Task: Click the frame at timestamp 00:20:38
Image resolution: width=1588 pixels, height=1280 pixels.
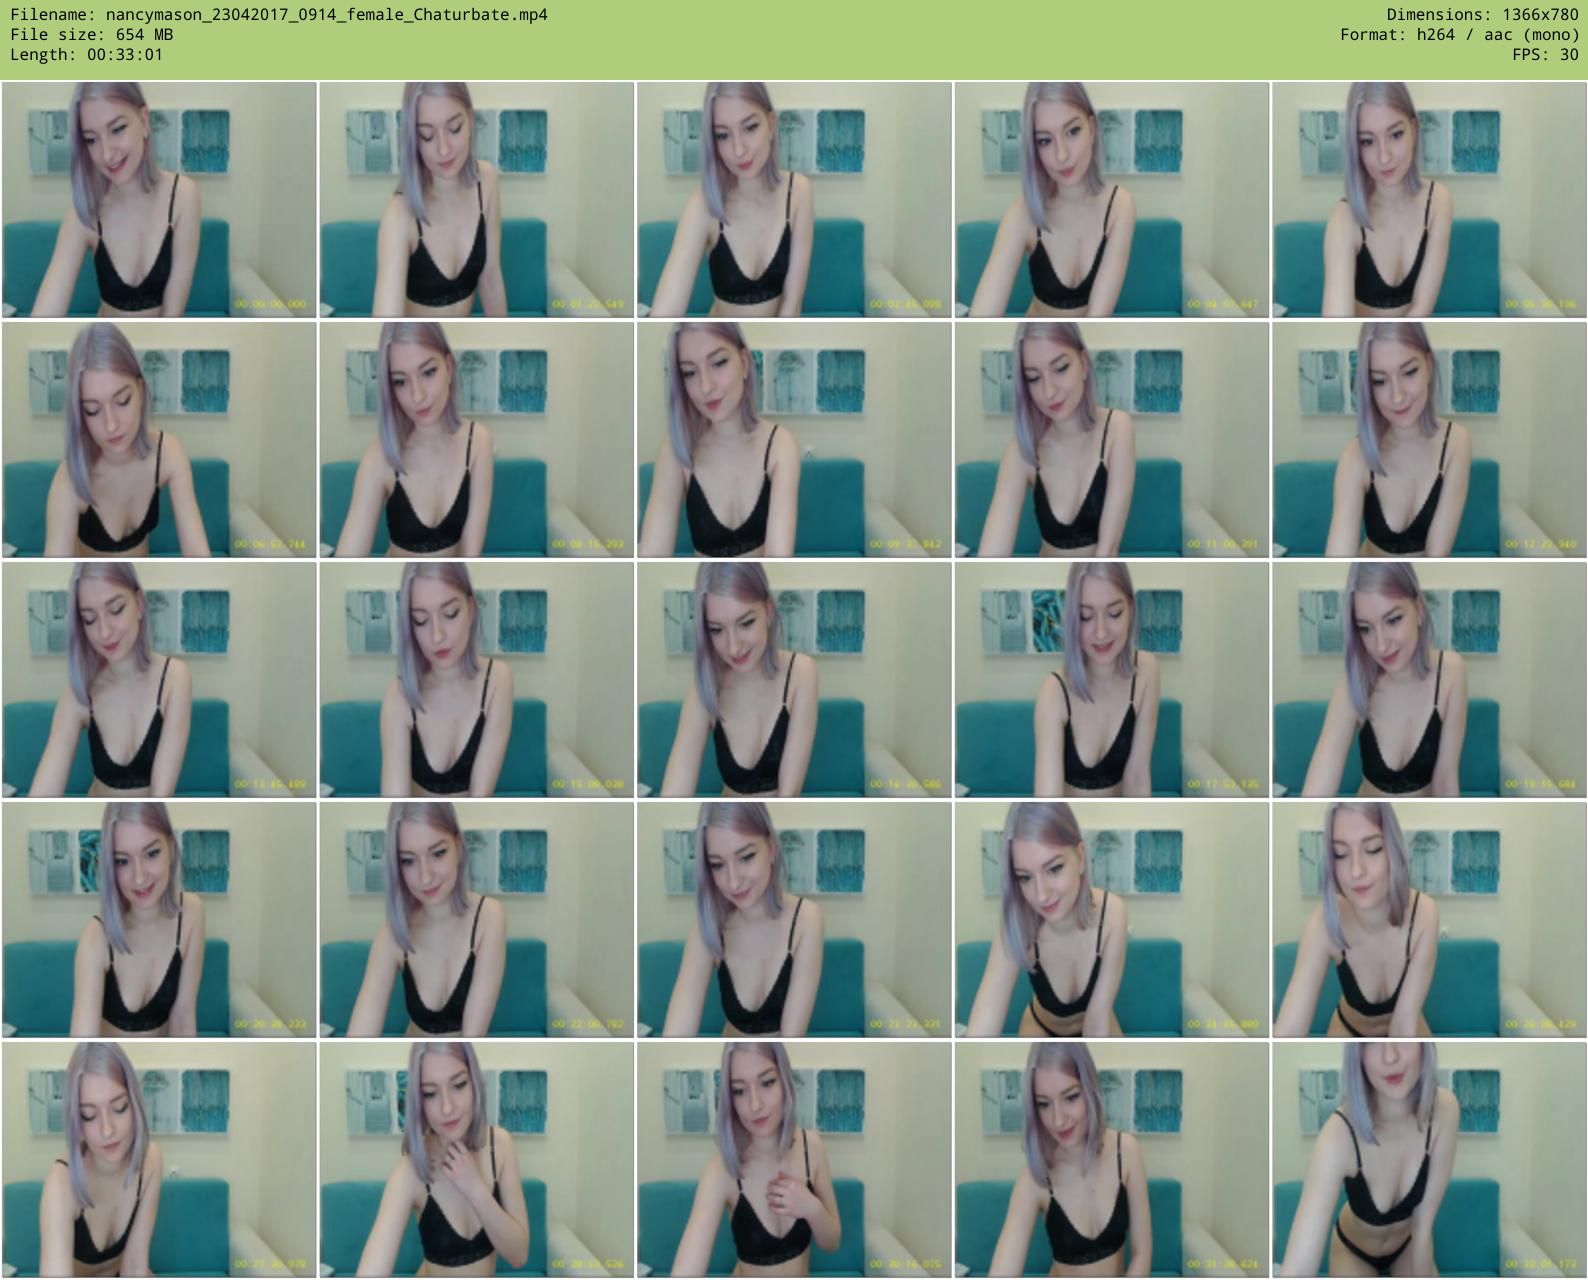Action: [x=159, y=920]
